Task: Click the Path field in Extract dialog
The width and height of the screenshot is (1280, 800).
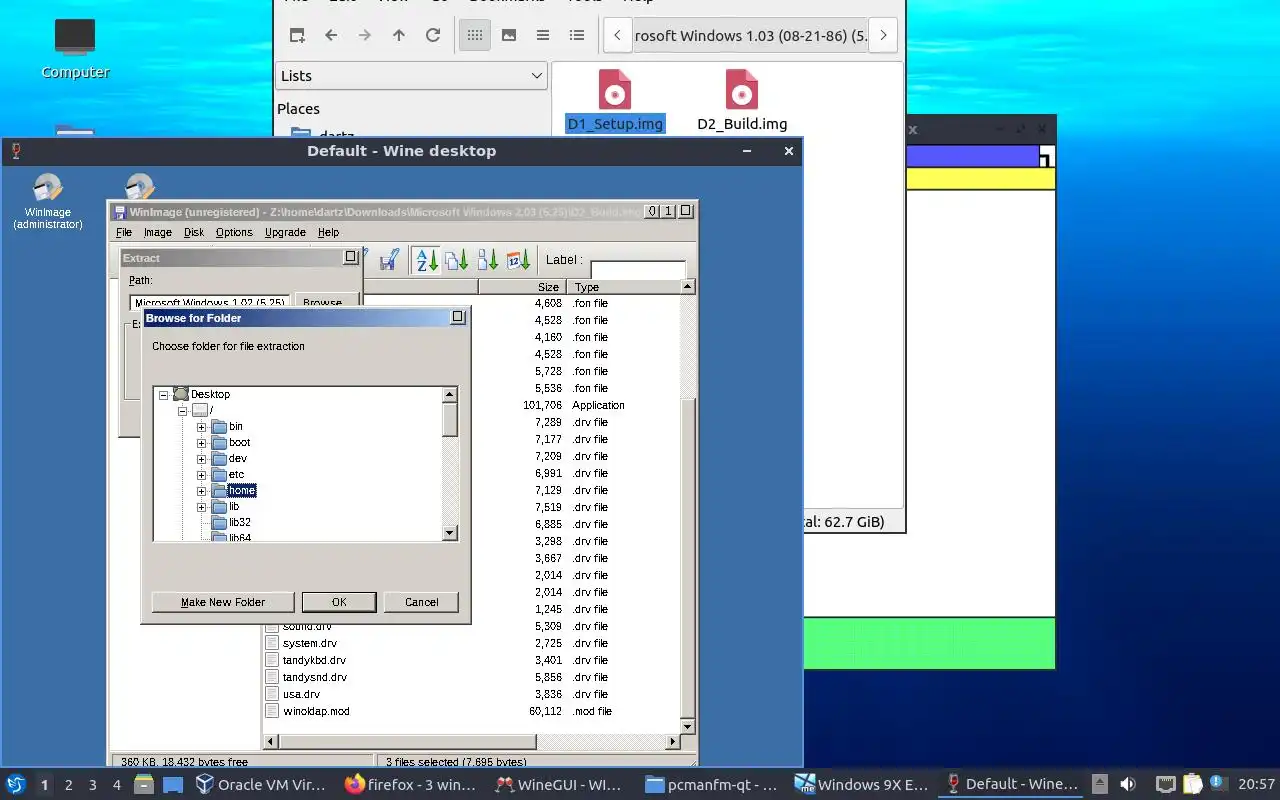Action: tap(210, 302)
